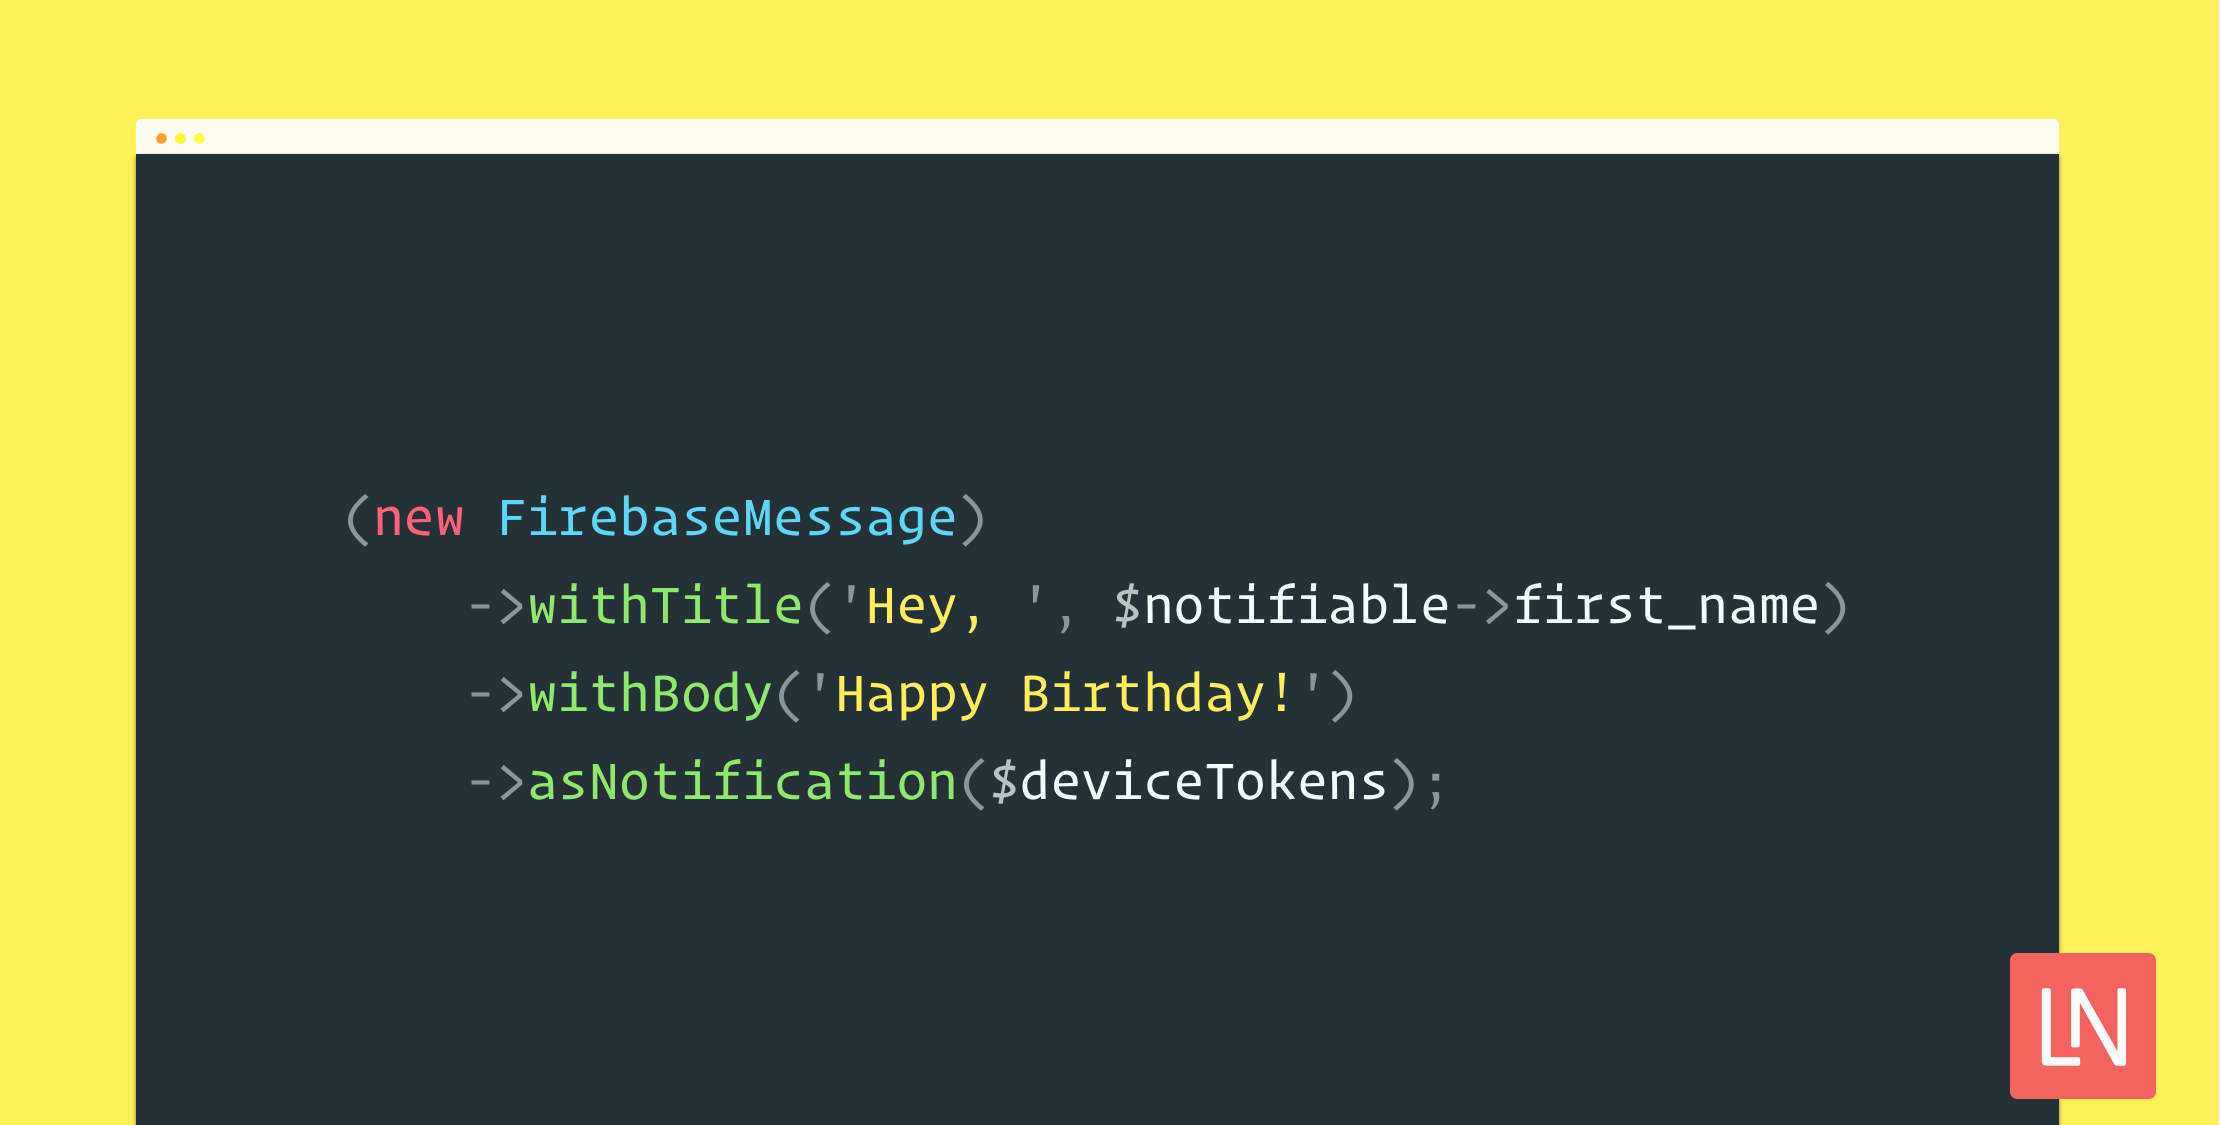
Task: Click the $notifiable variable
Action: tap(1282, 606)
